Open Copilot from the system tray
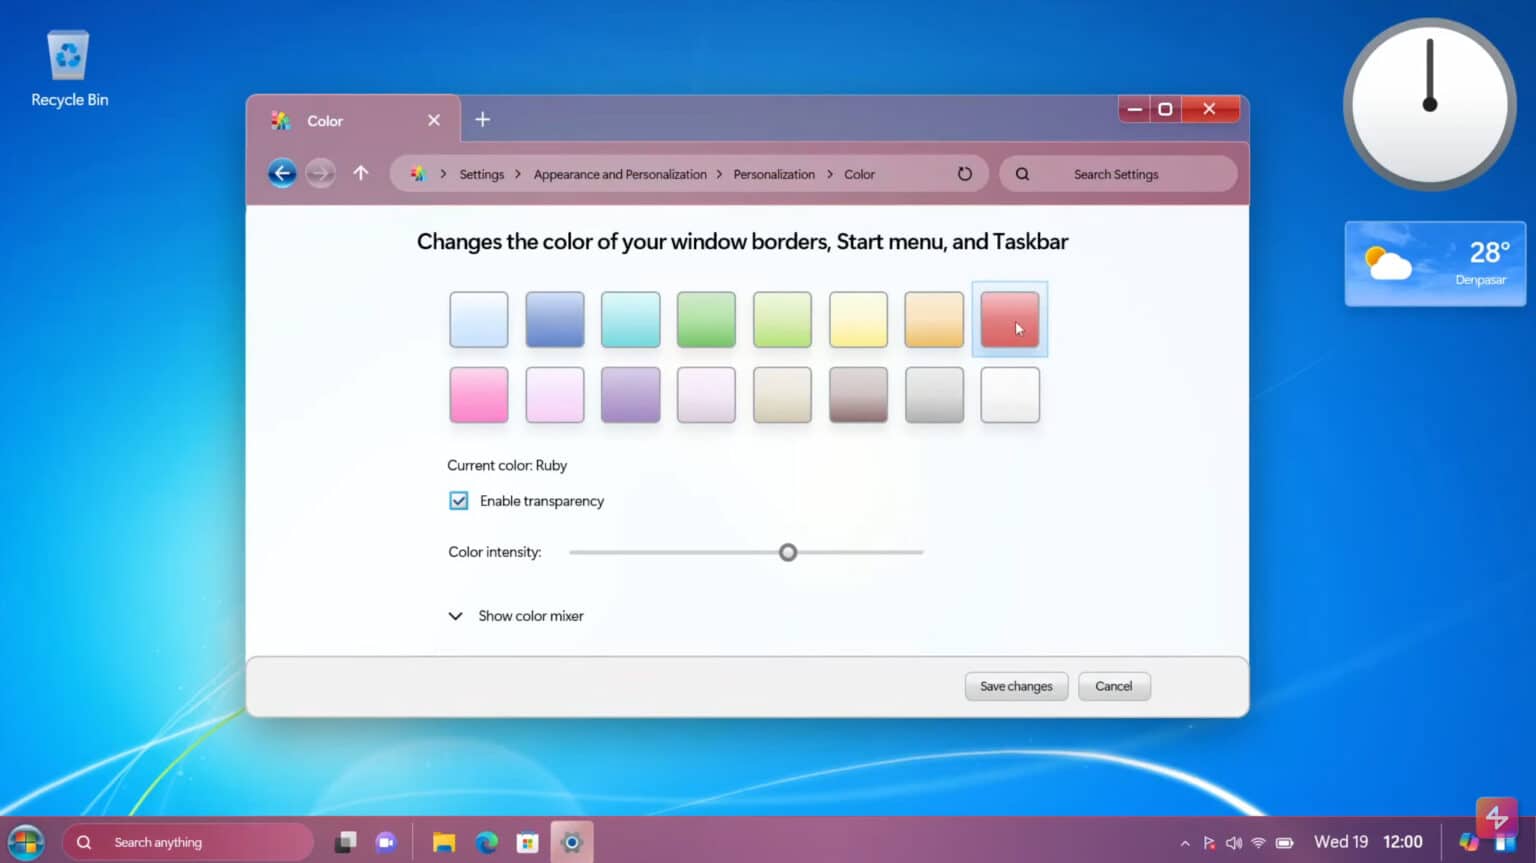The width and height of the screenshot is (1536, 863). (x=1470, y=841)
